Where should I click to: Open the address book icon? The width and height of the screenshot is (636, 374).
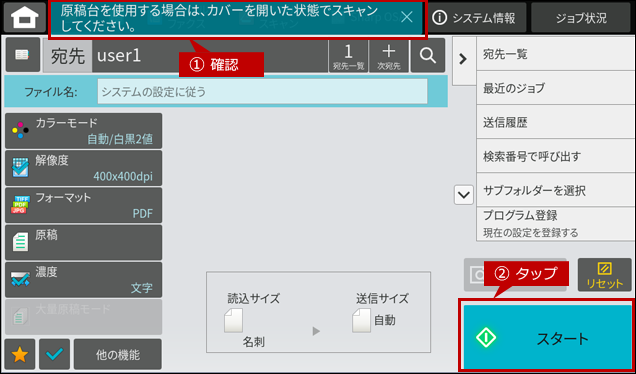pyautogui.click(x=22, y=55)
